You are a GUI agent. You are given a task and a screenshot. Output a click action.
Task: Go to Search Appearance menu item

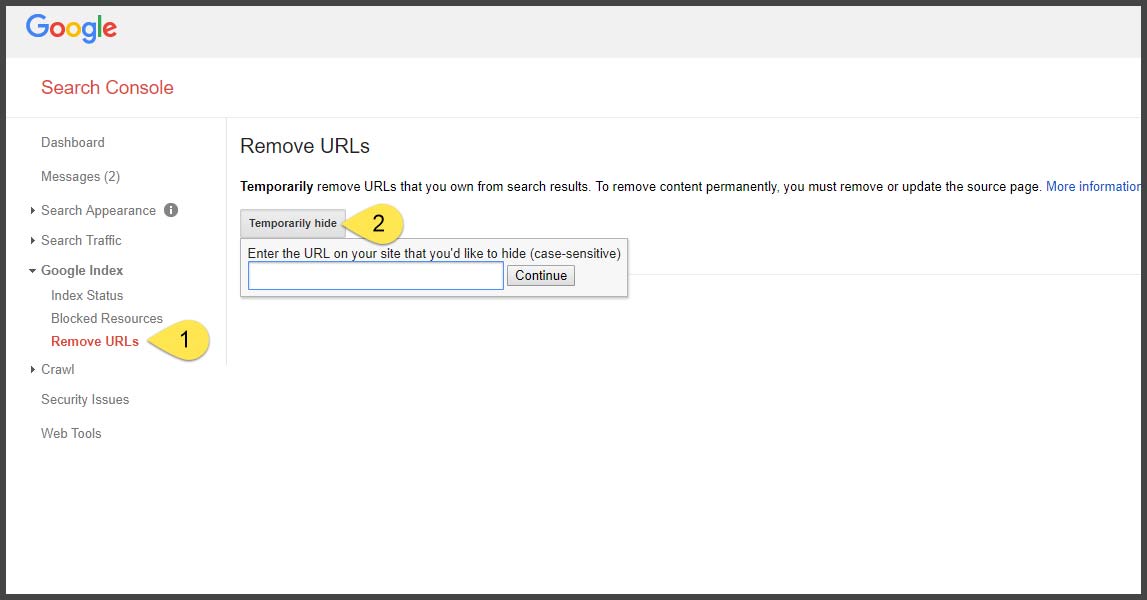point(98,211)
